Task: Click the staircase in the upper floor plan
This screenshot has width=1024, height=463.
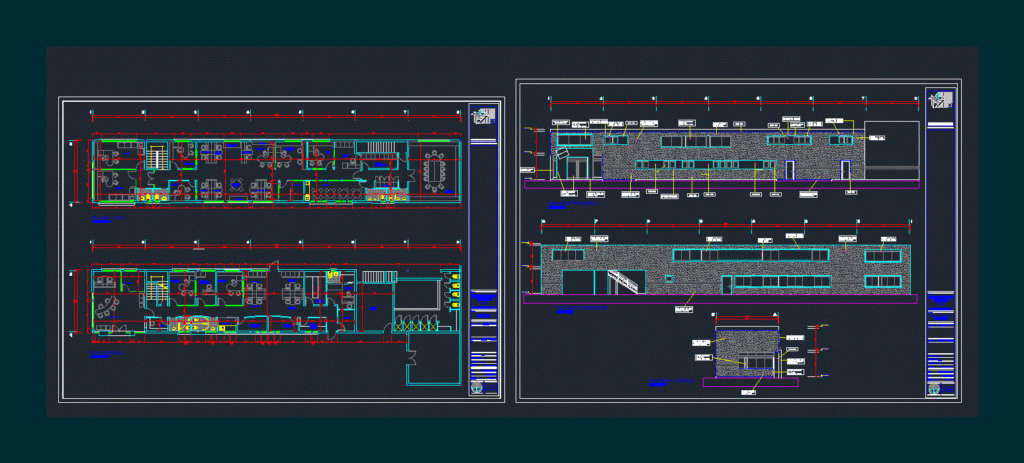Action: [156, 159]
